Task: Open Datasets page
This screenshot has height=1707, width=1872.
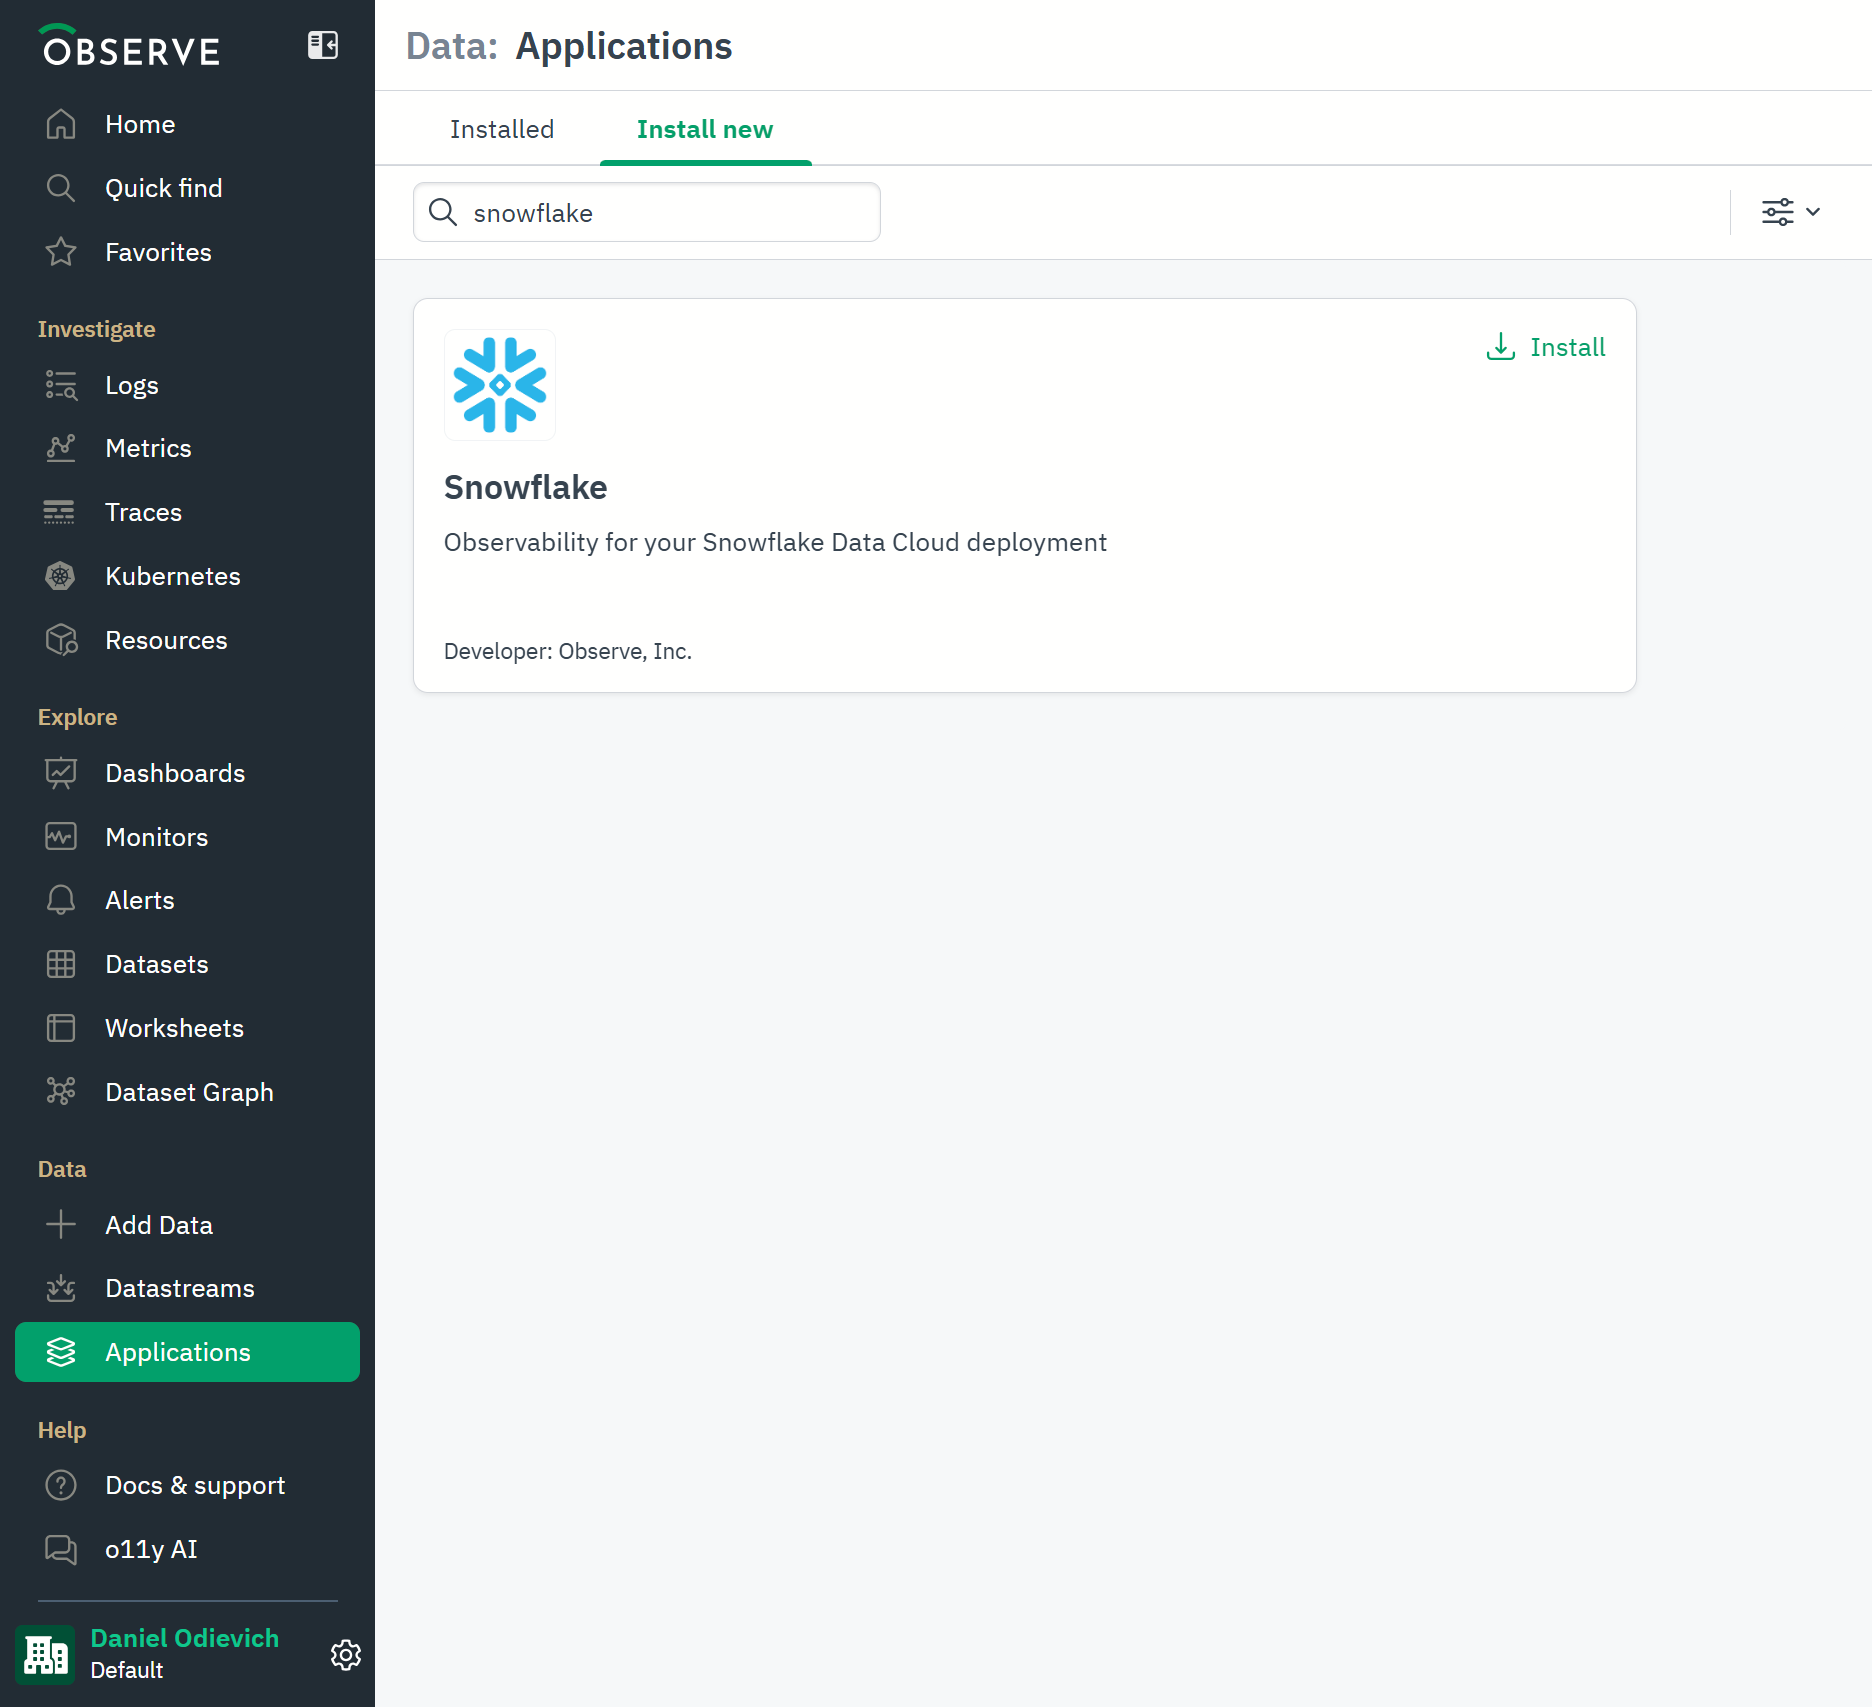Action: 157,964
